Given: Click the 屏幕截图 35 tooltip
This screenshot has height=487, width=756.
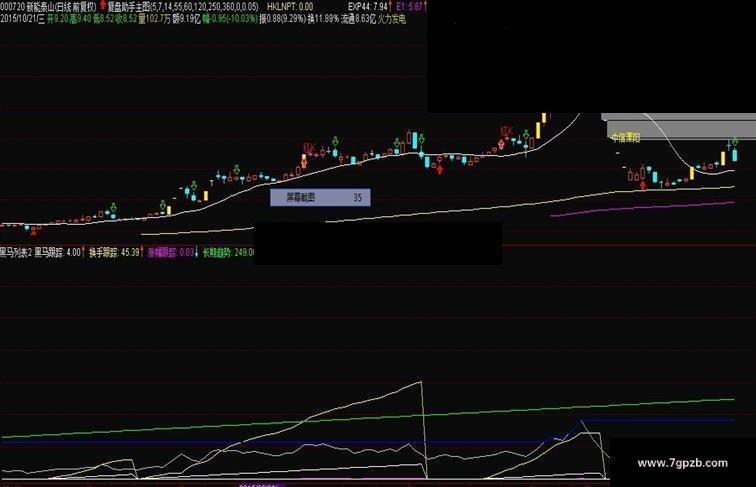Looking at the screenshot, I should point(320,197).
